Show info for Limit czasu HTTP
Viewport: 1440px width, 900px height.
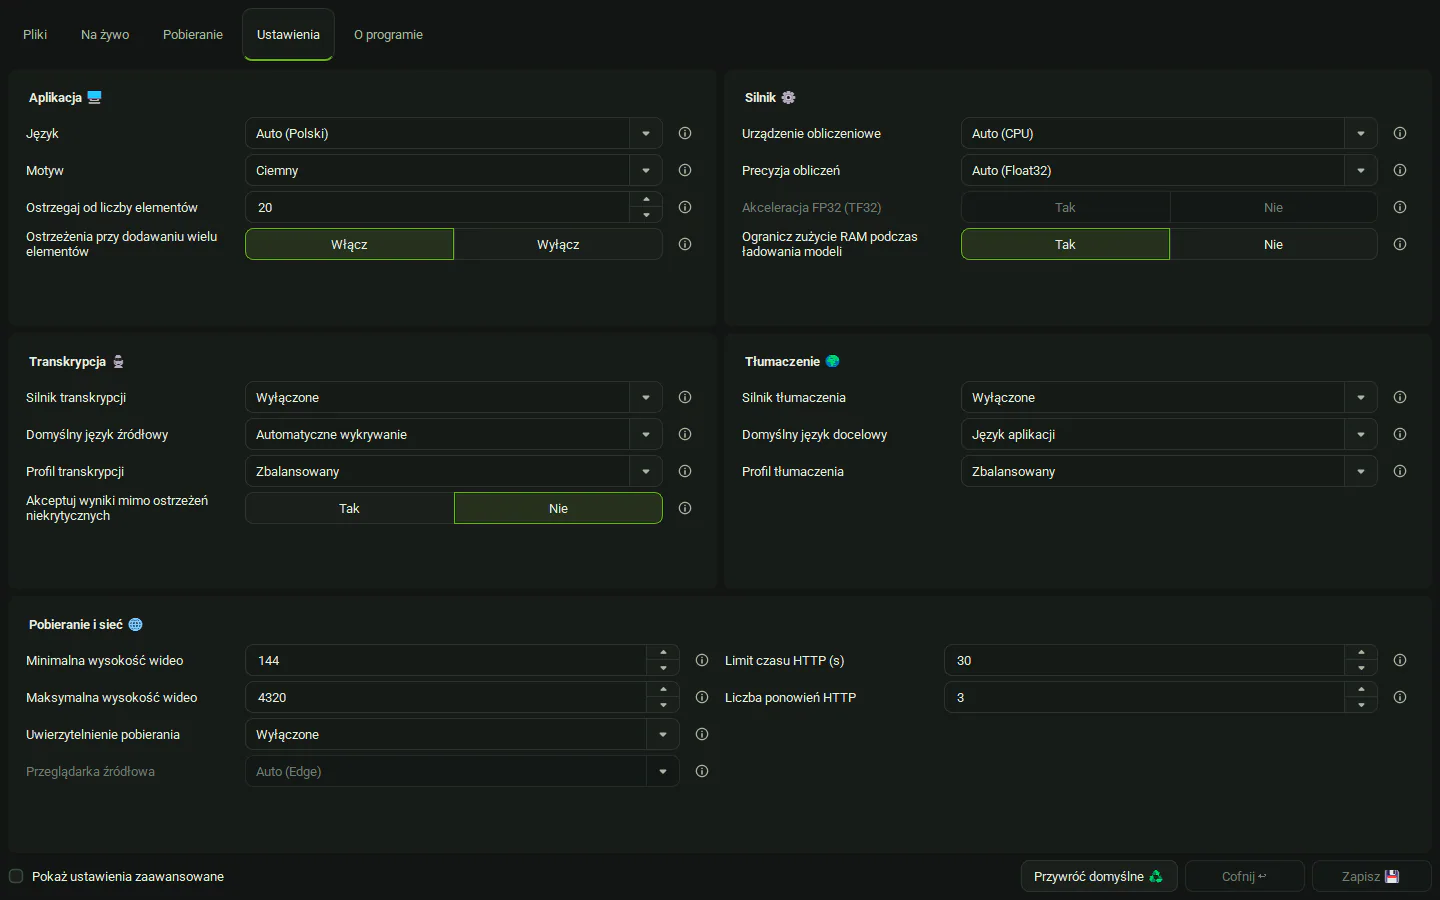pyautogui.click(x=1400, y=660)
